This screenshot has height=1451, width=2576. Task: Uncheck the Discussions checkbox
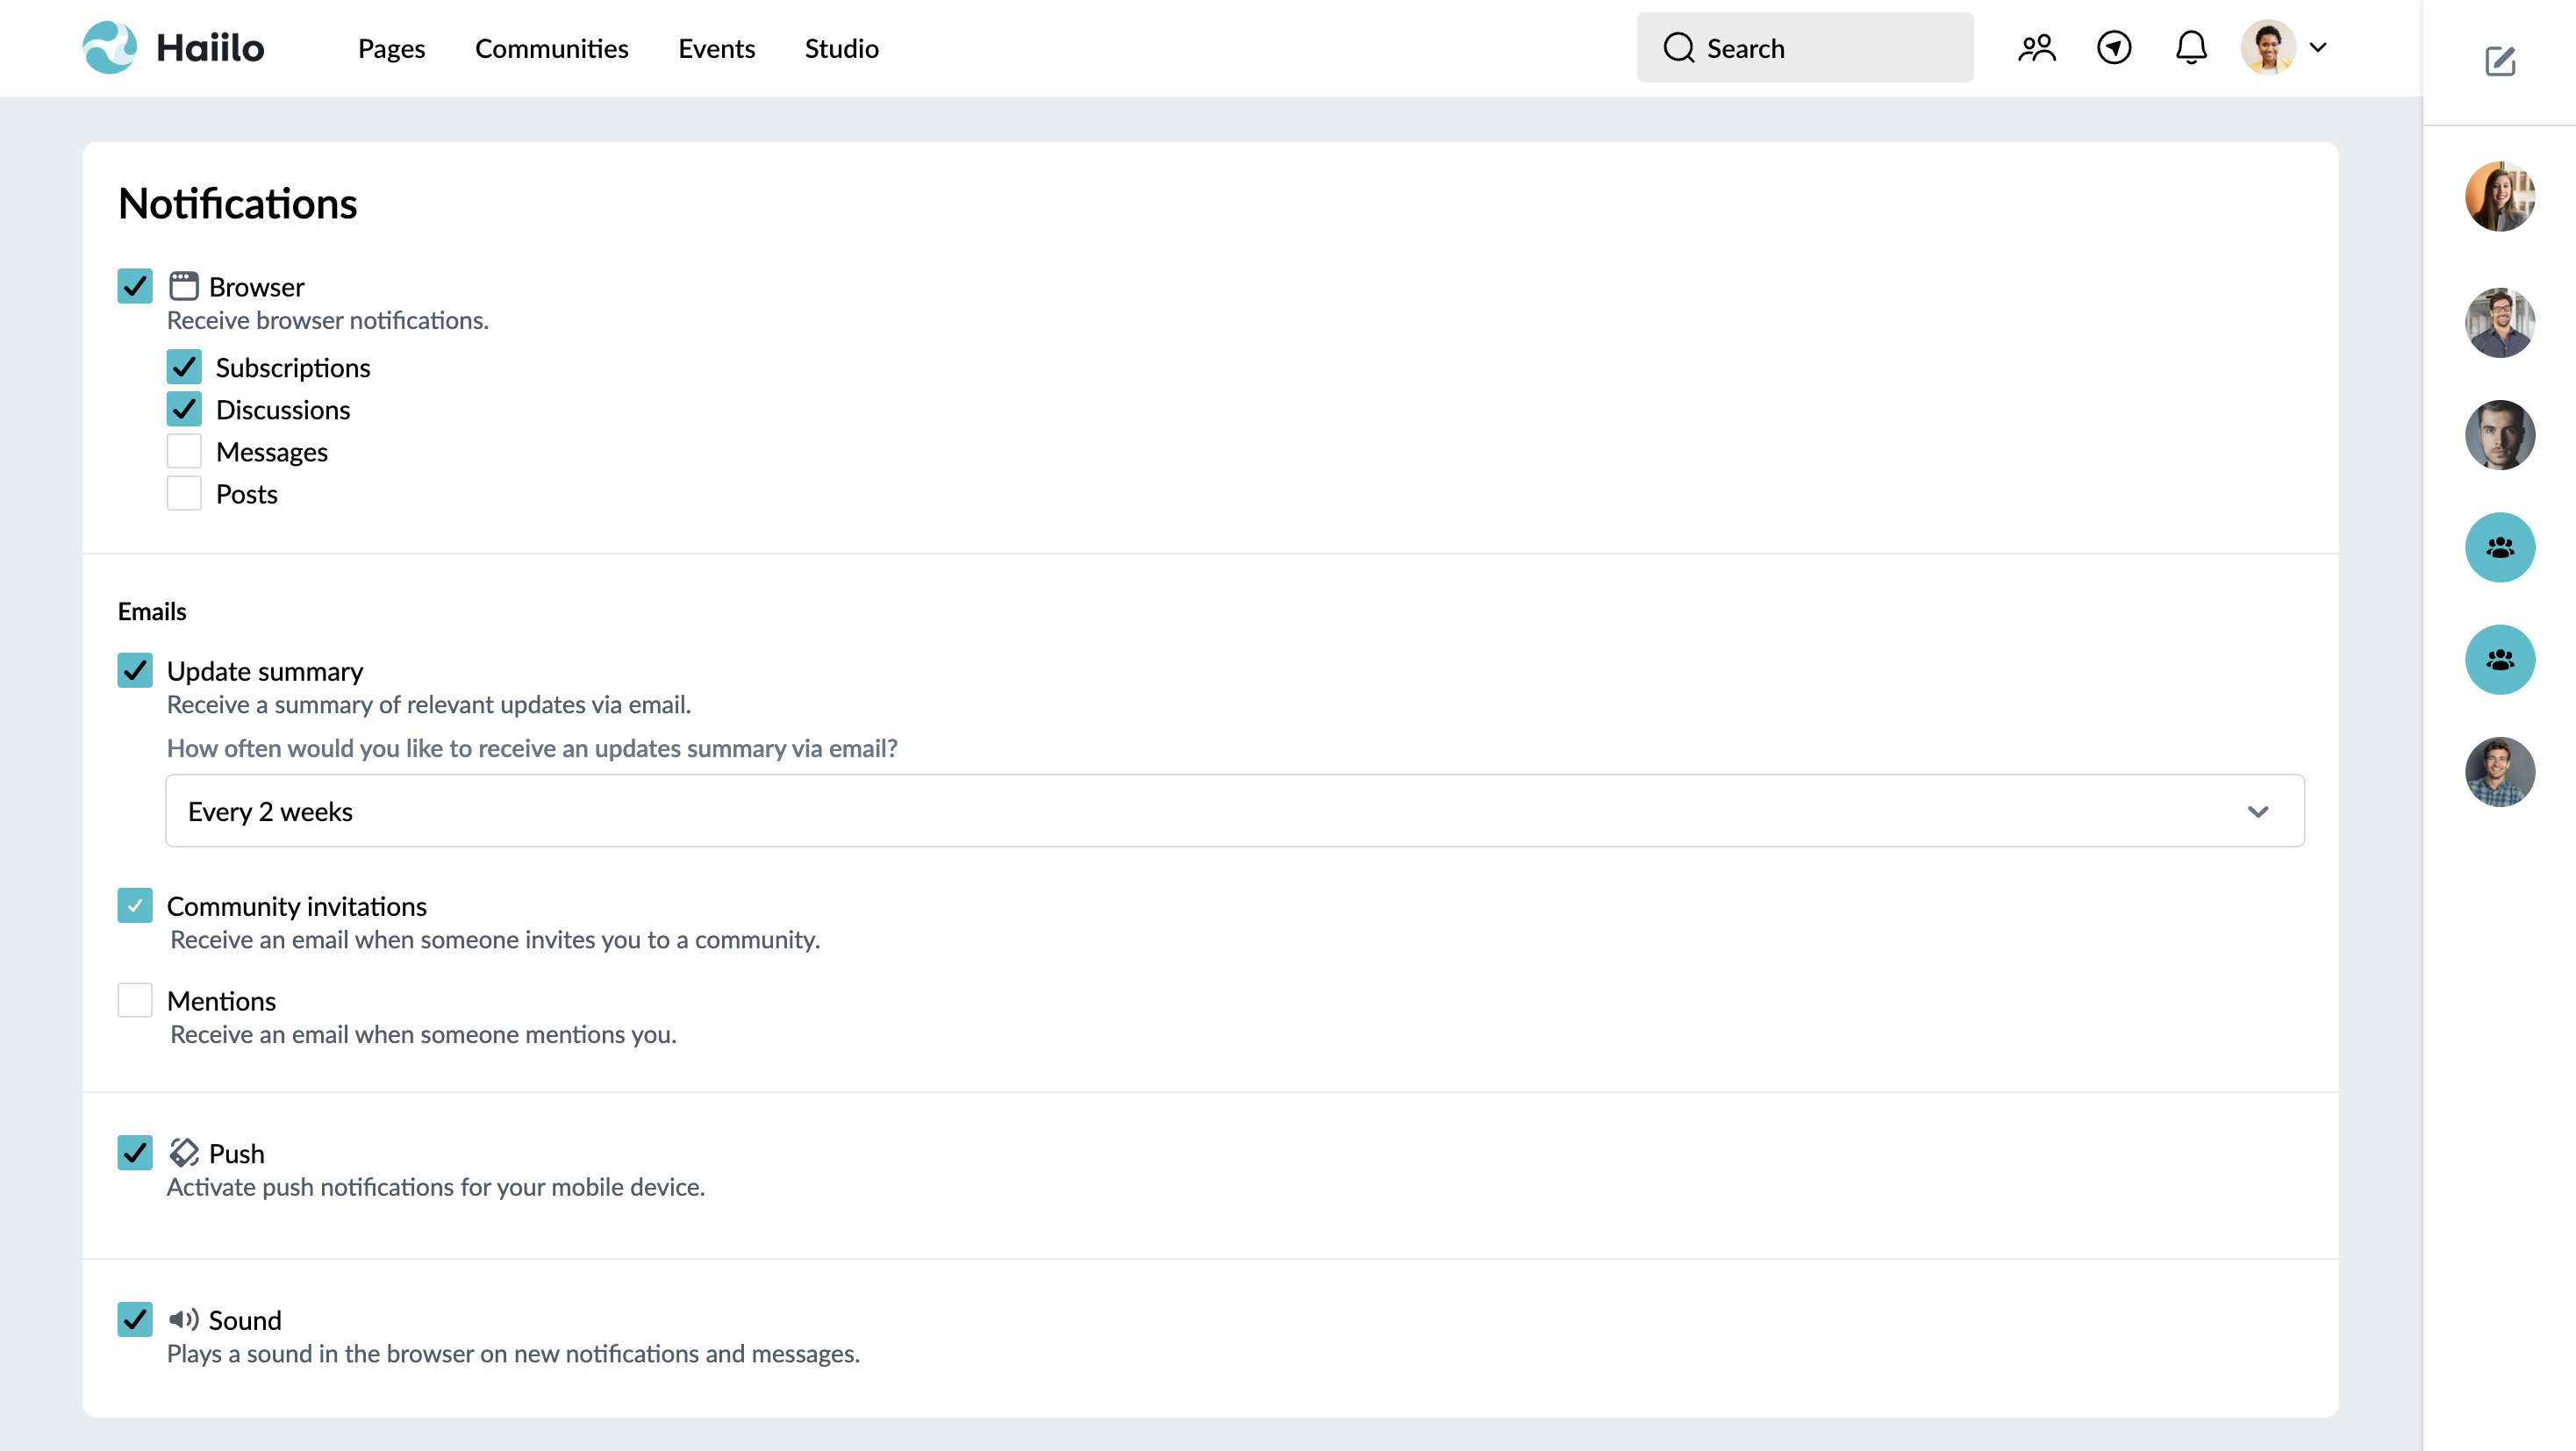point(184,409)
